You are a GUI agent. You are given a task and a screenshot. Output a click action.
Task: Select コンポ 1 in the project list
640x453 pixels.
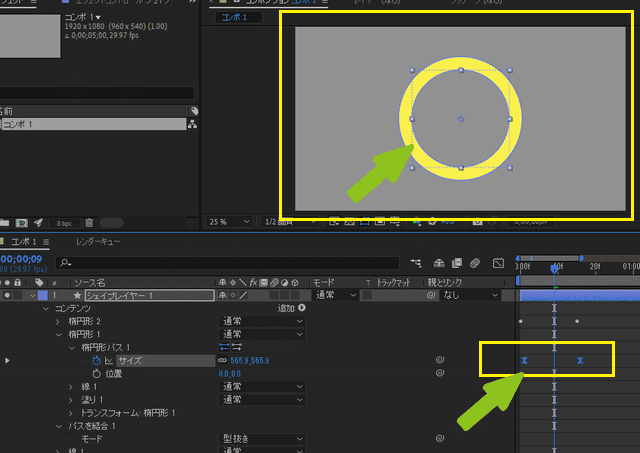tap(94, 124)
